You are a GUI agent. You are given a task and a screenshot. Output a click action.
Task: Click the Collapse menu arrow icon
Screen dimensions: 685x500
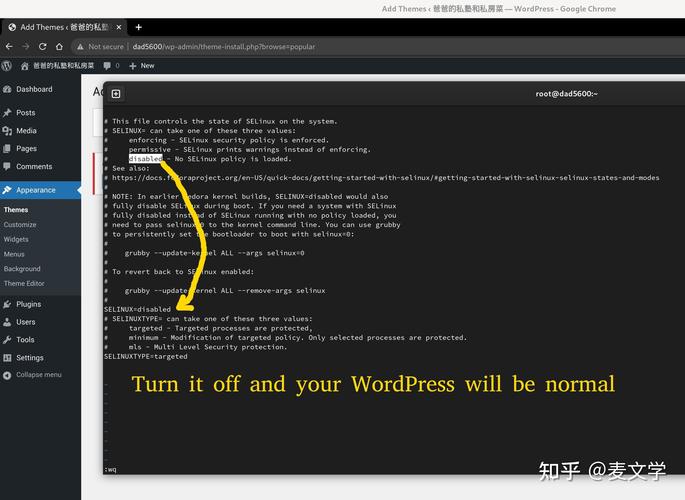(7, 375)
